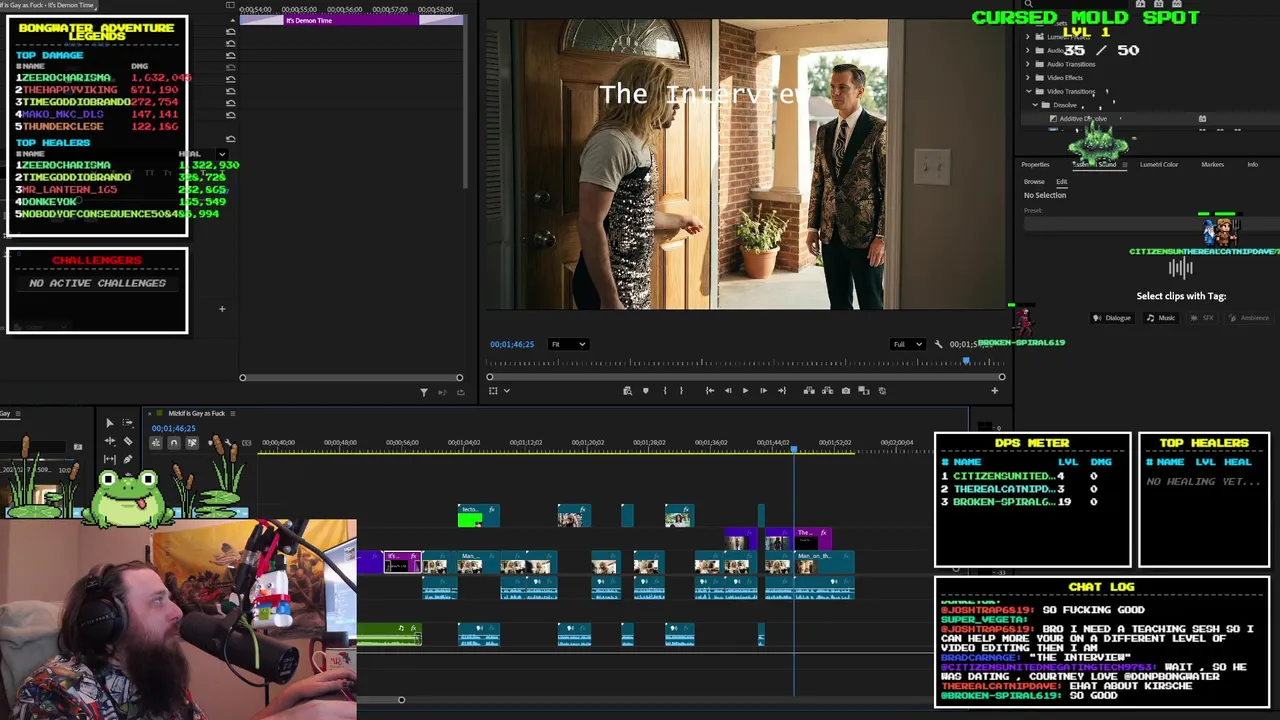This screenshot has width=1280, height=720.
Task: Toggle the Timeline caption track CC button
Action: (246, 443)
